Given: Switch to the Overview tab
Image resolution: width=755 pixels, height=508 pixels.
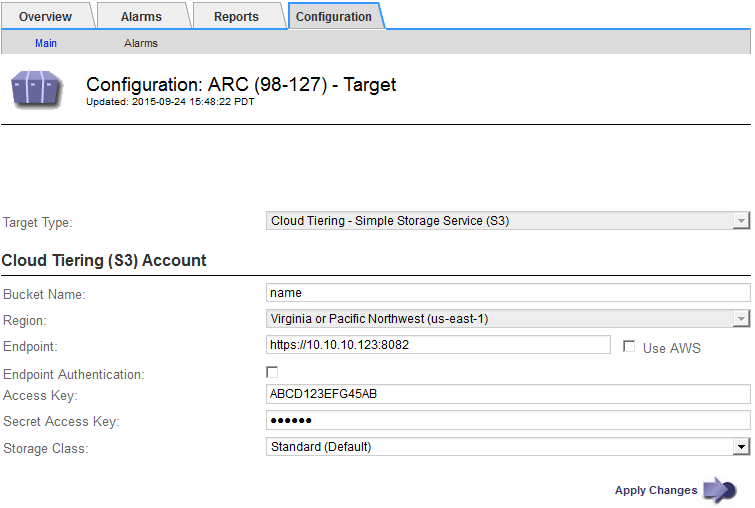Looking at the screenshot, I should [x=45, y=17].
